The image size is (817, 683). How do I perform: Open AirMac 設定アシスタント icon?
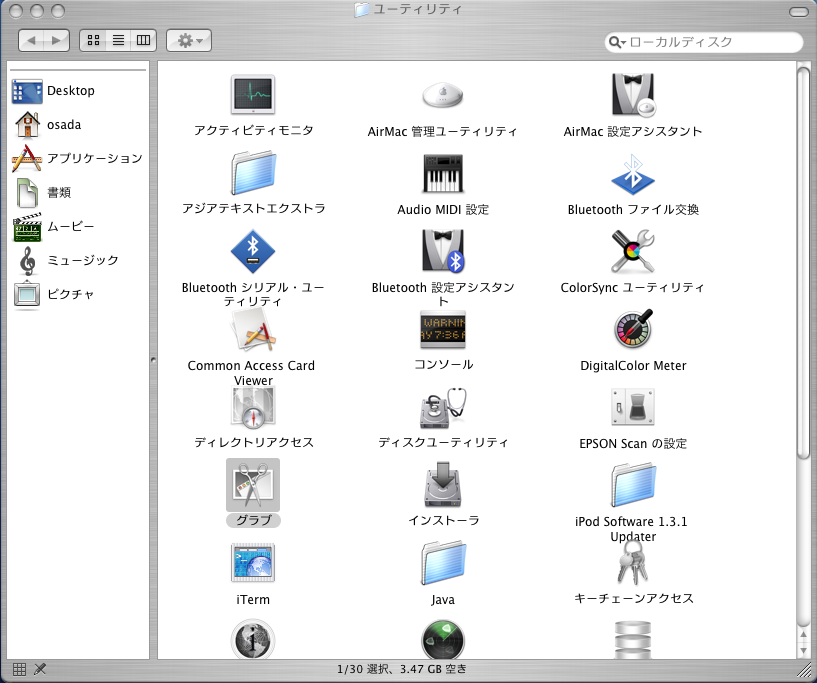pos(633,95)
